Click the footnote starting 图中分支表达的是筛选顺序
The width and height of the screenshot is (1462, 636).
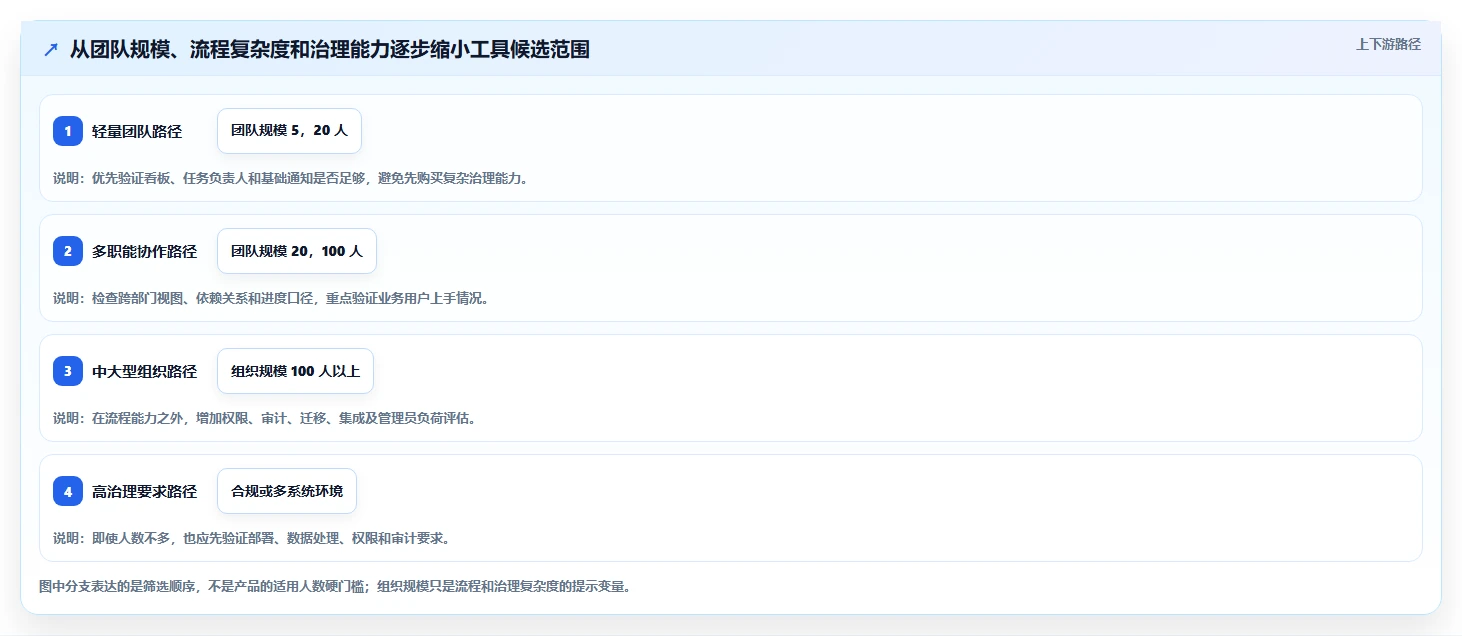[x=335, y=586]
